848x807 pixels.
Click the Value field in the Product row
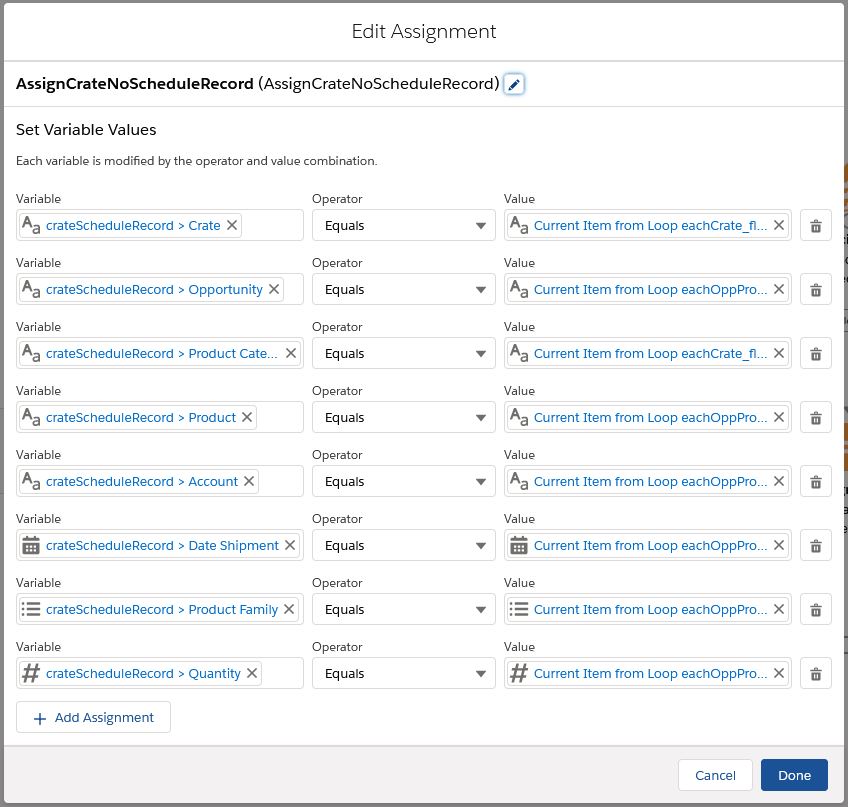click(x=650, y=418)
